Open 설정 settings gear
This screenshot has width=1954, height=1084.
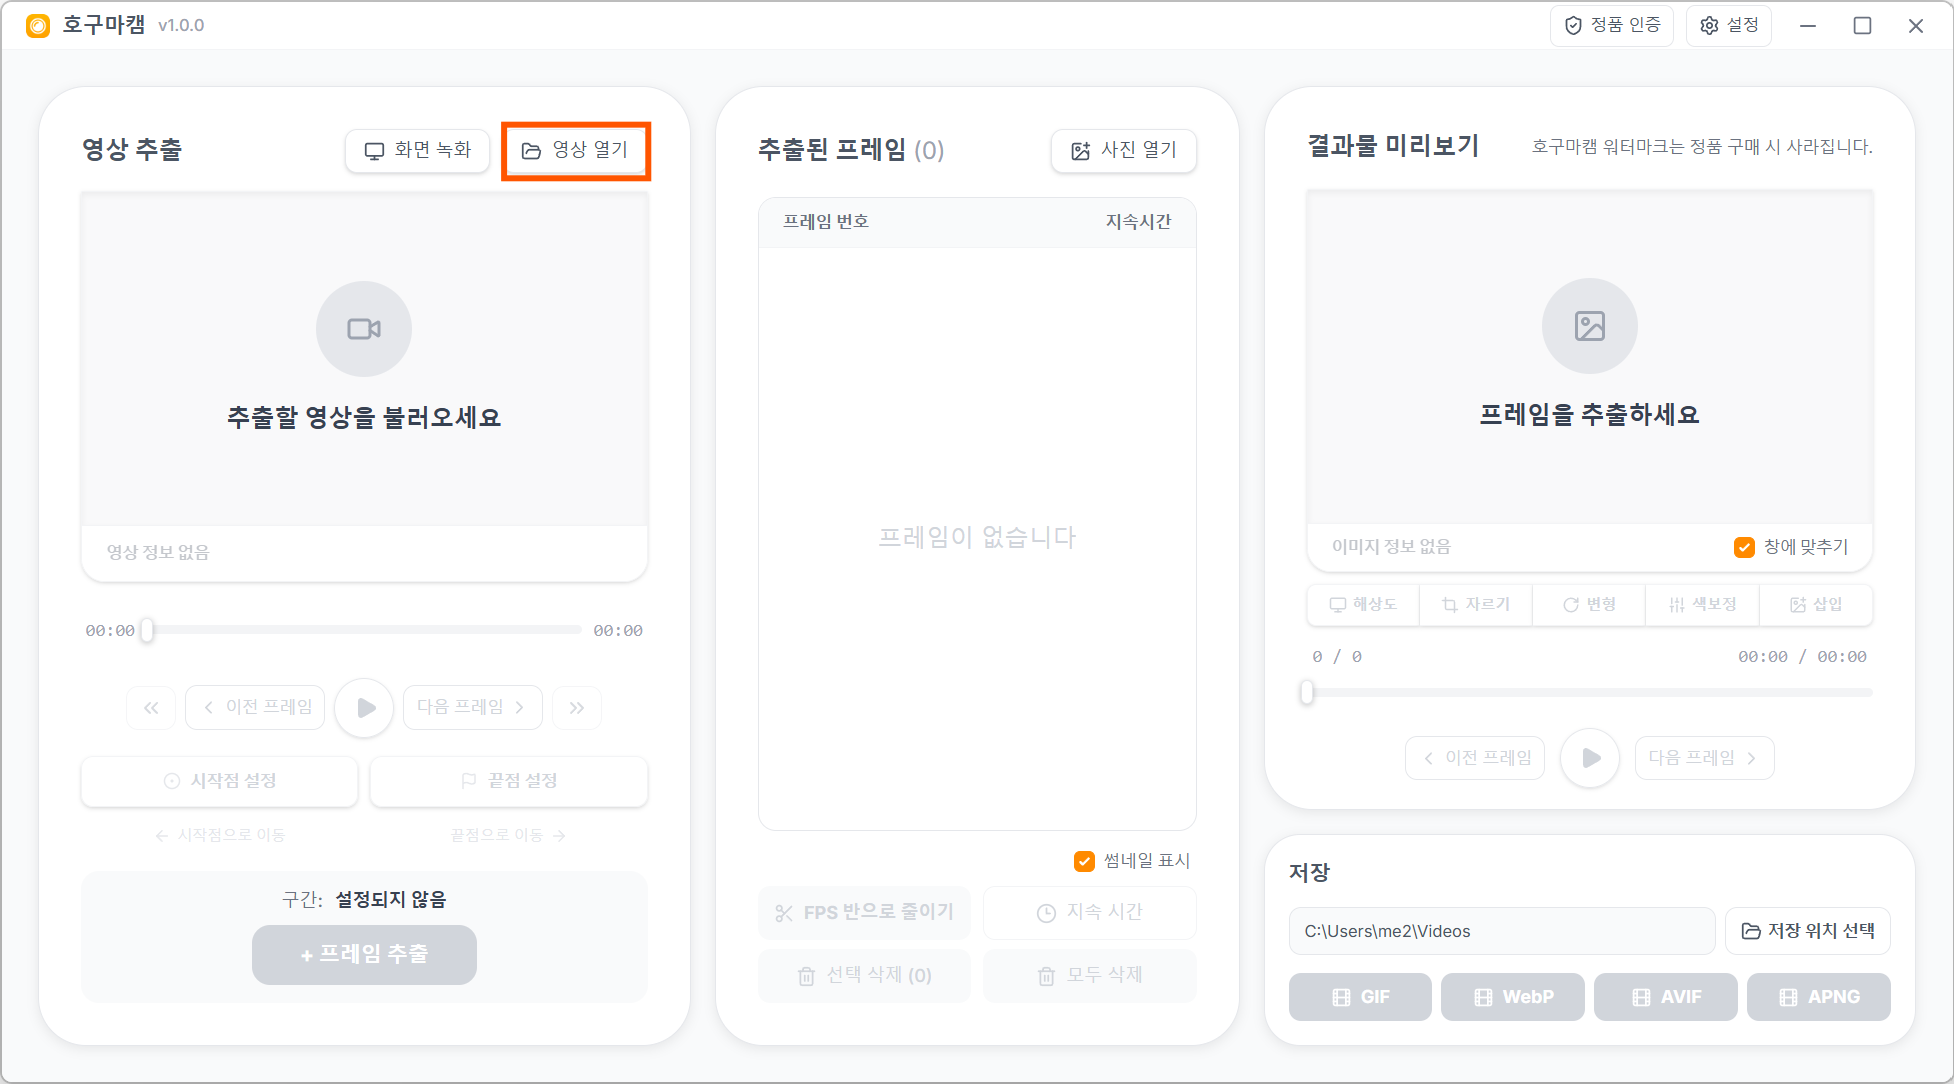(1729, 25)
